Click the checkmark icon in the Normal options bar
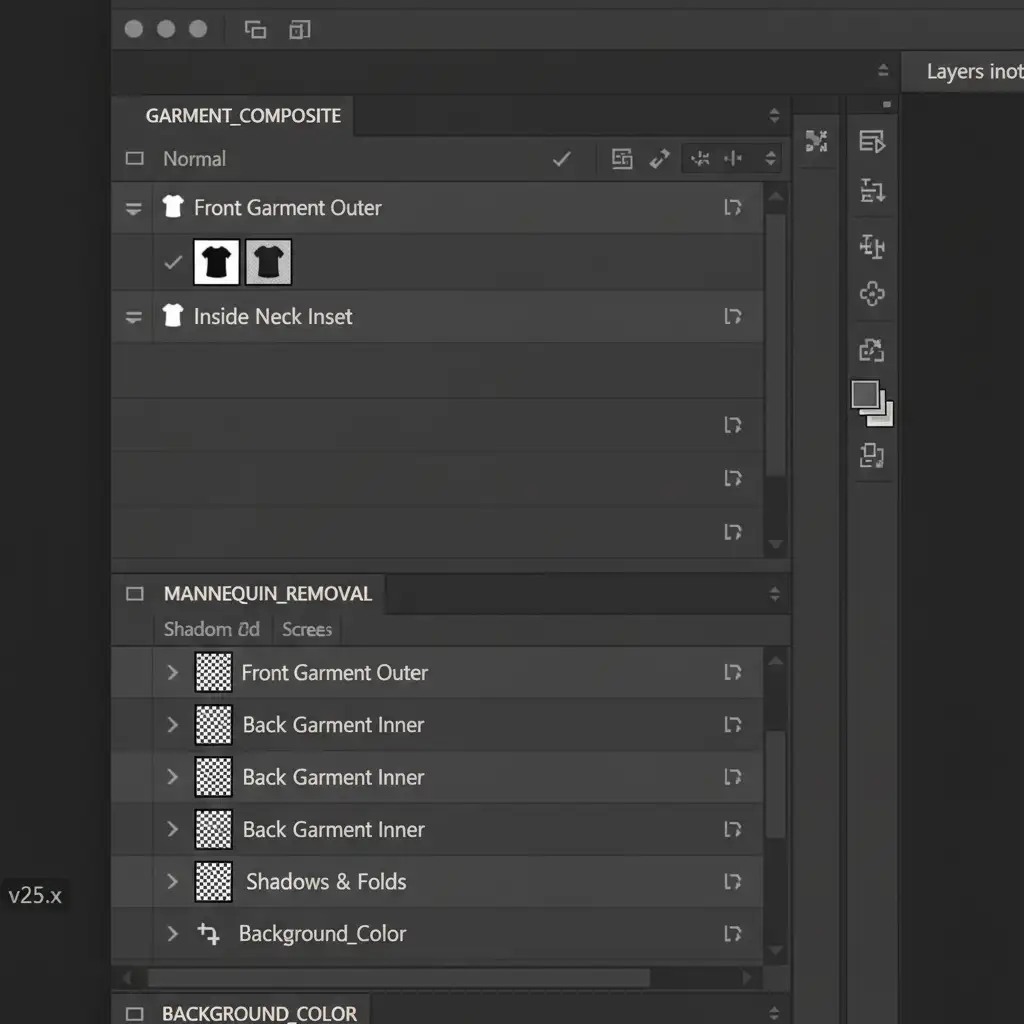The height and width of the screenshot is (1024, 1024). tap(561, 159)
